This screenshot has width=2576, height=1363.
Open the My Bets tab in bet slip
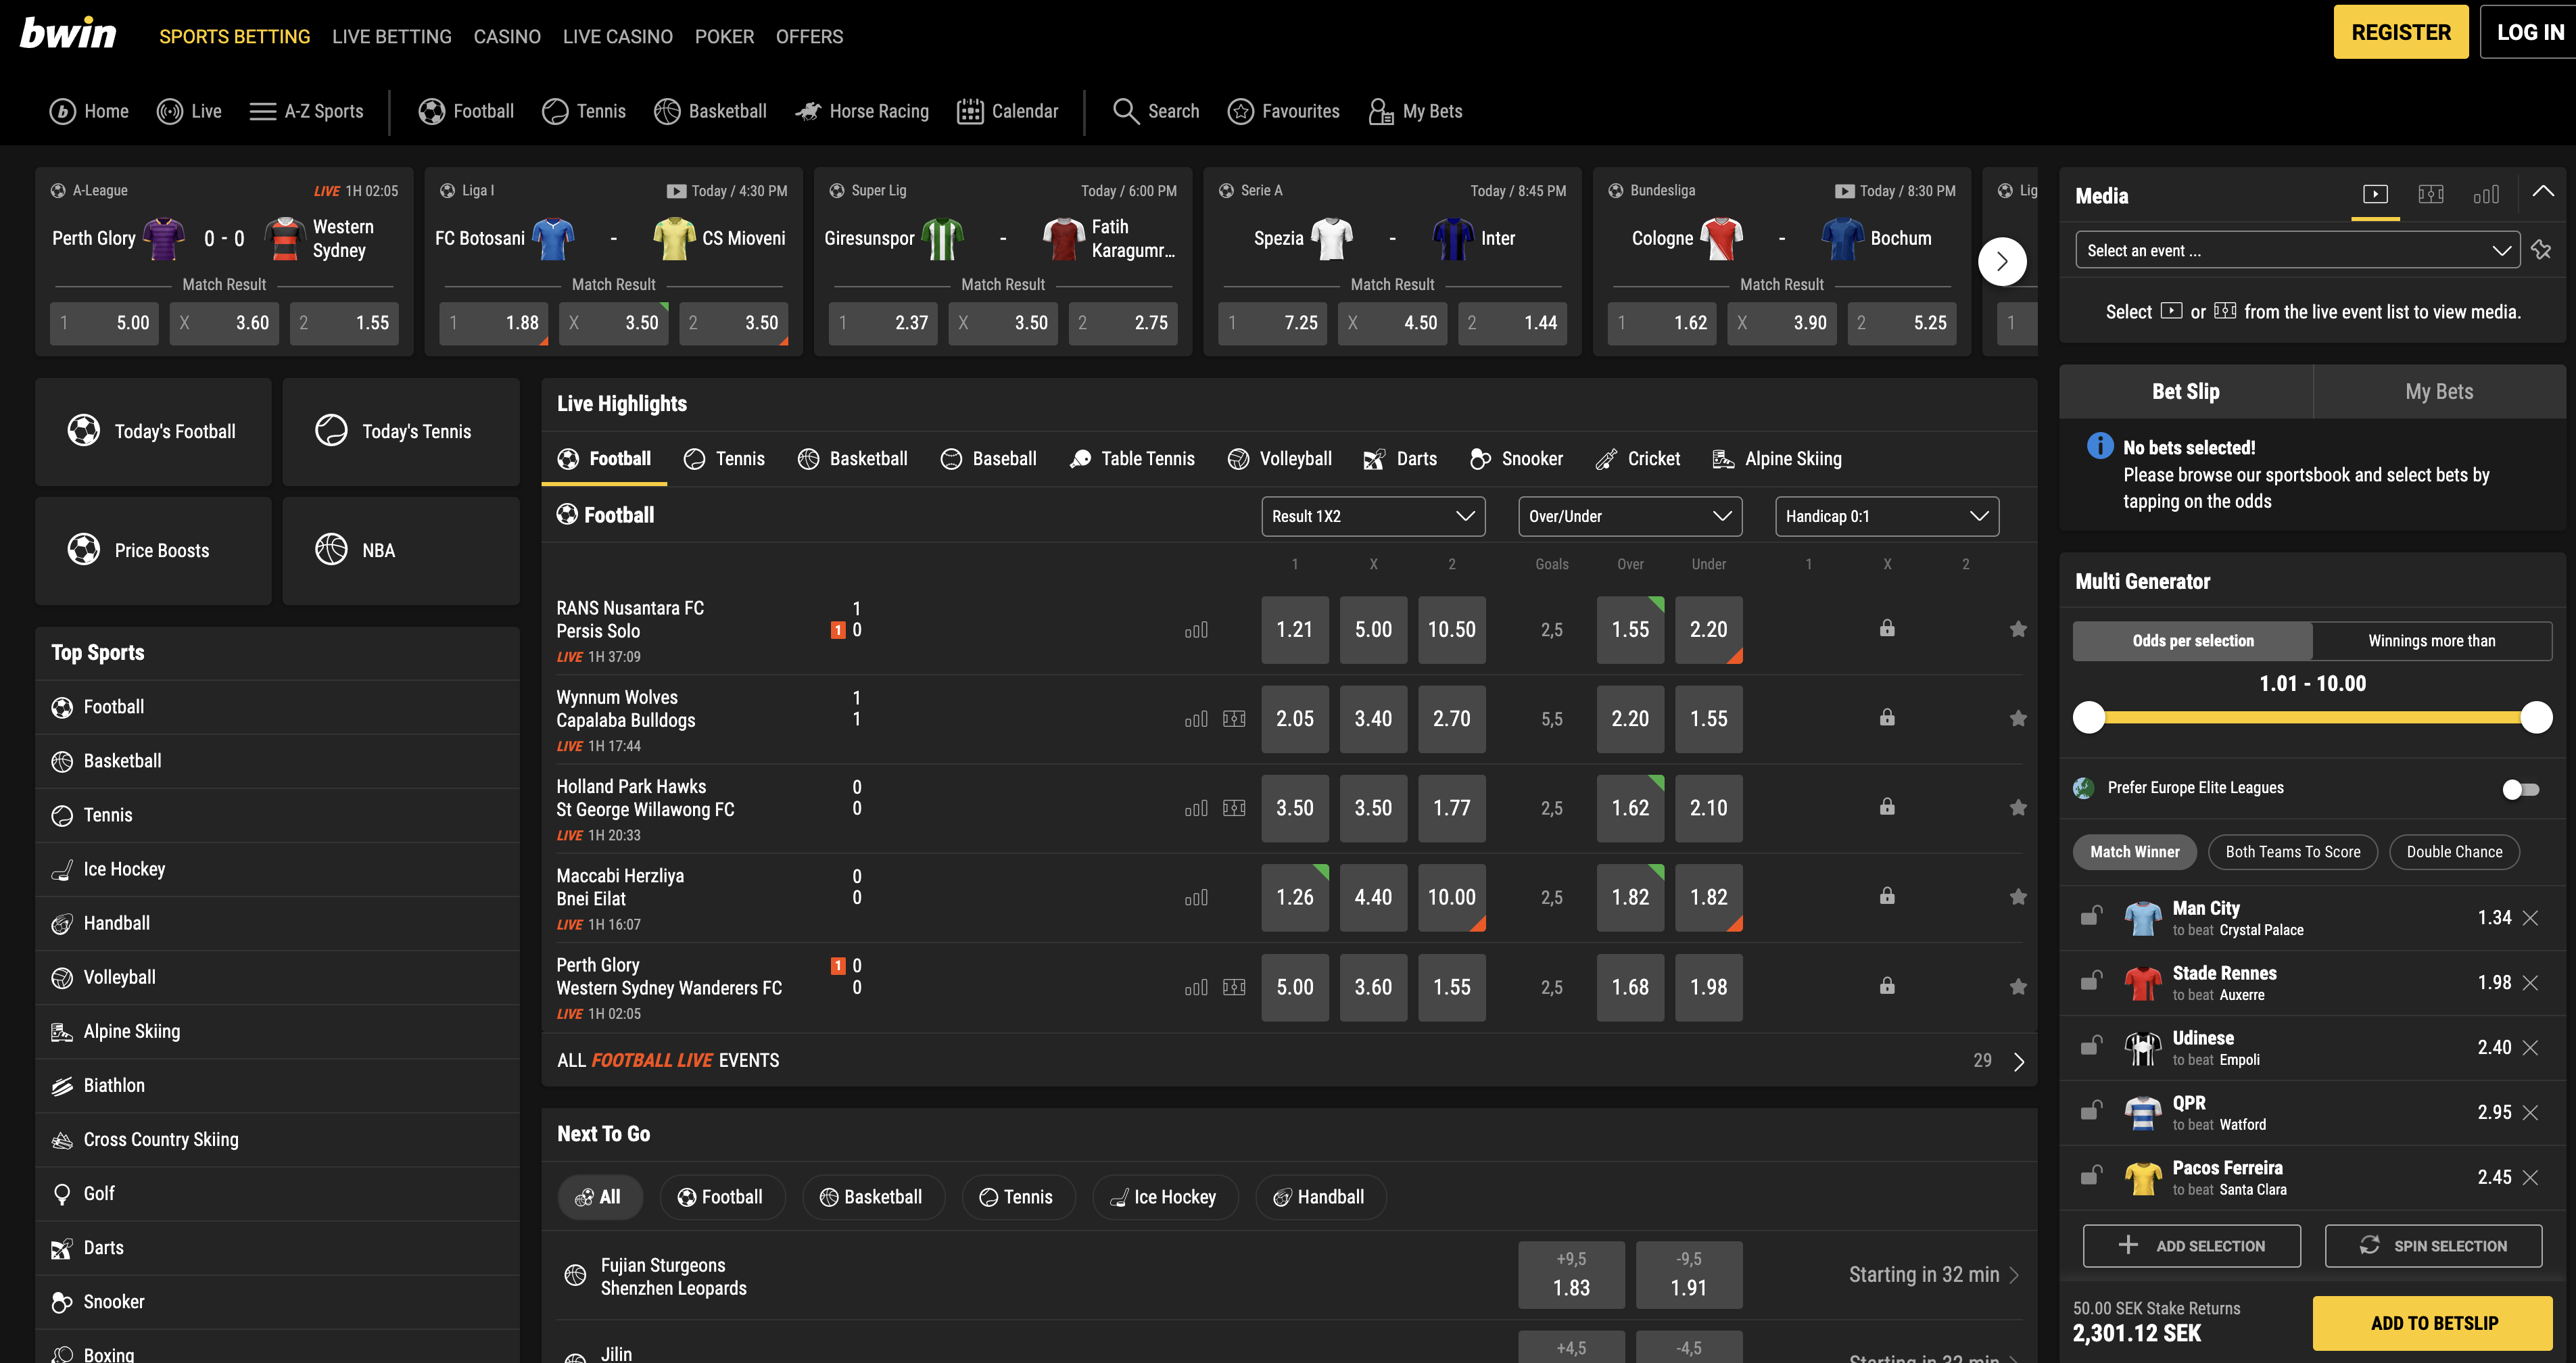click(2438, 392)
